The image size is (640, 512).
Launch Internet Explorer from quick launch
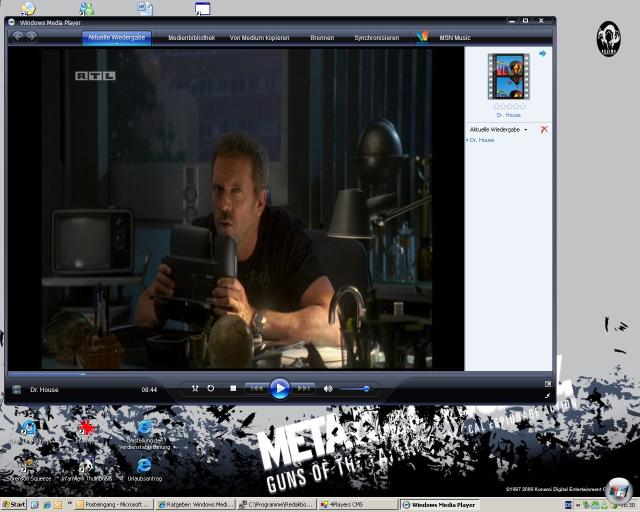(x=47, y=505)
